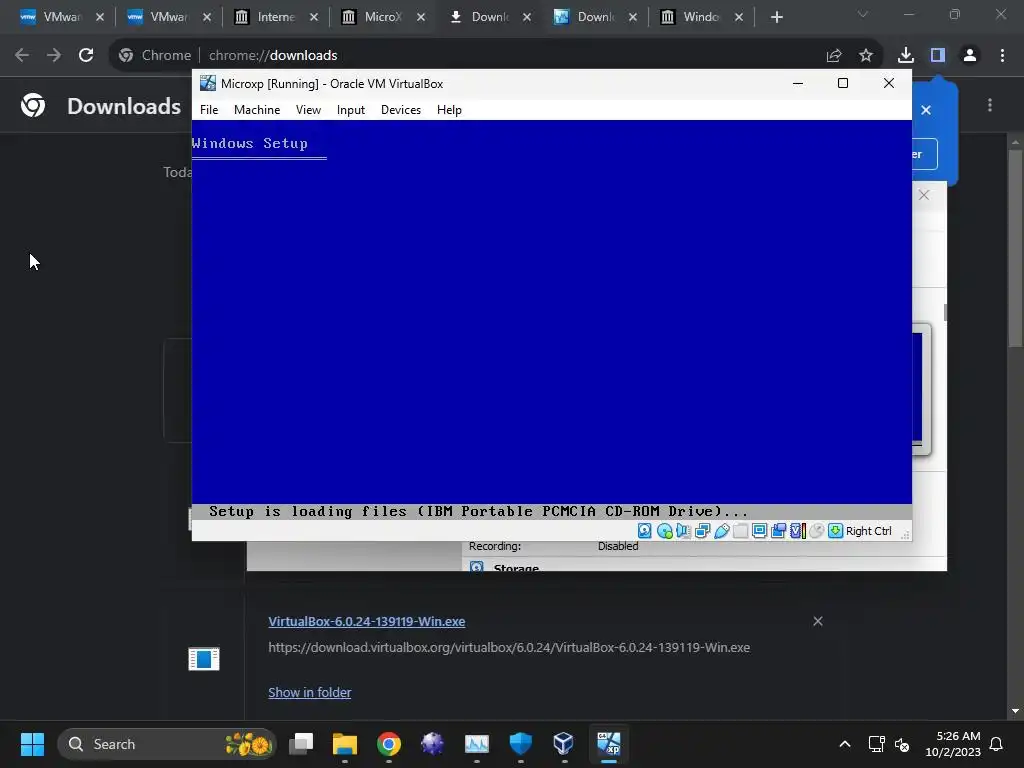Screen dimensions: 1024x768
Task: Open Task View from taskbar
Action: (x=301, y=744)
